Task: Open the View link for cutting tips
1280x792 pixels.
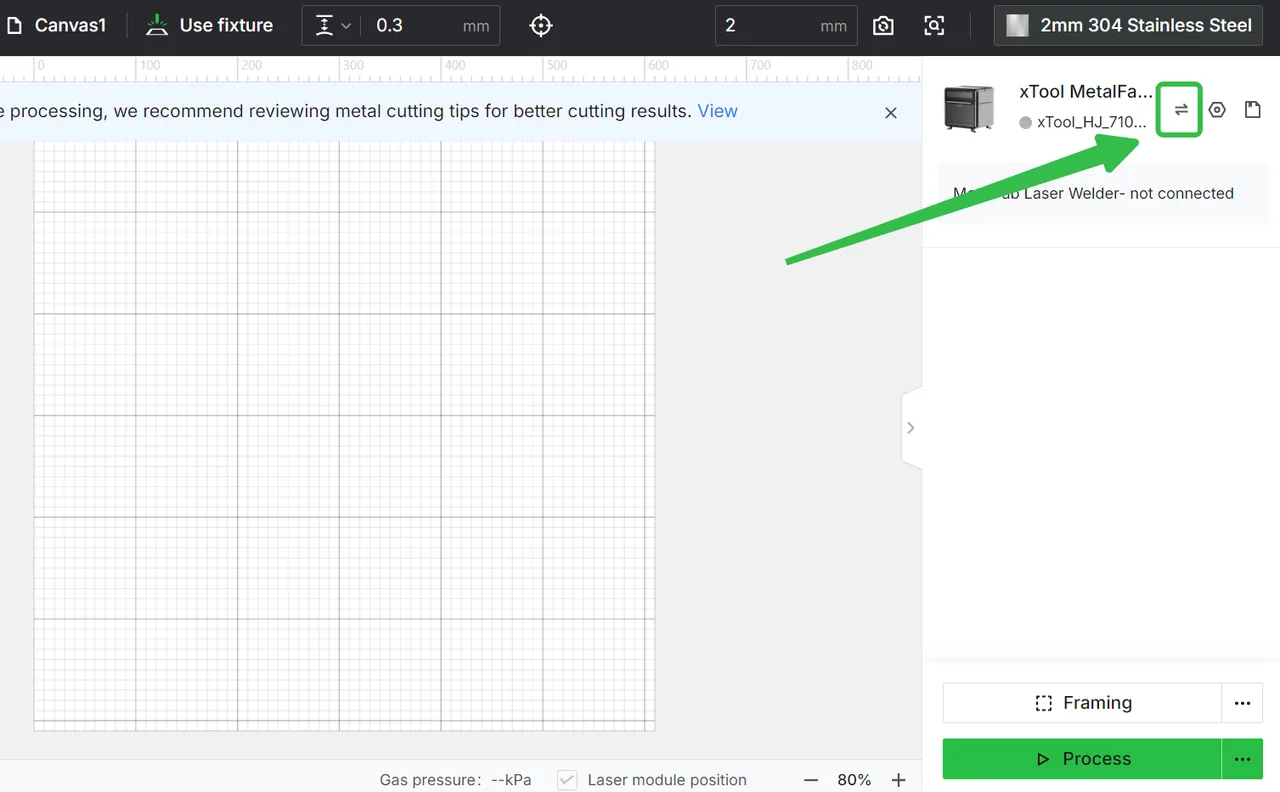Action: click(x=717, y=111)
